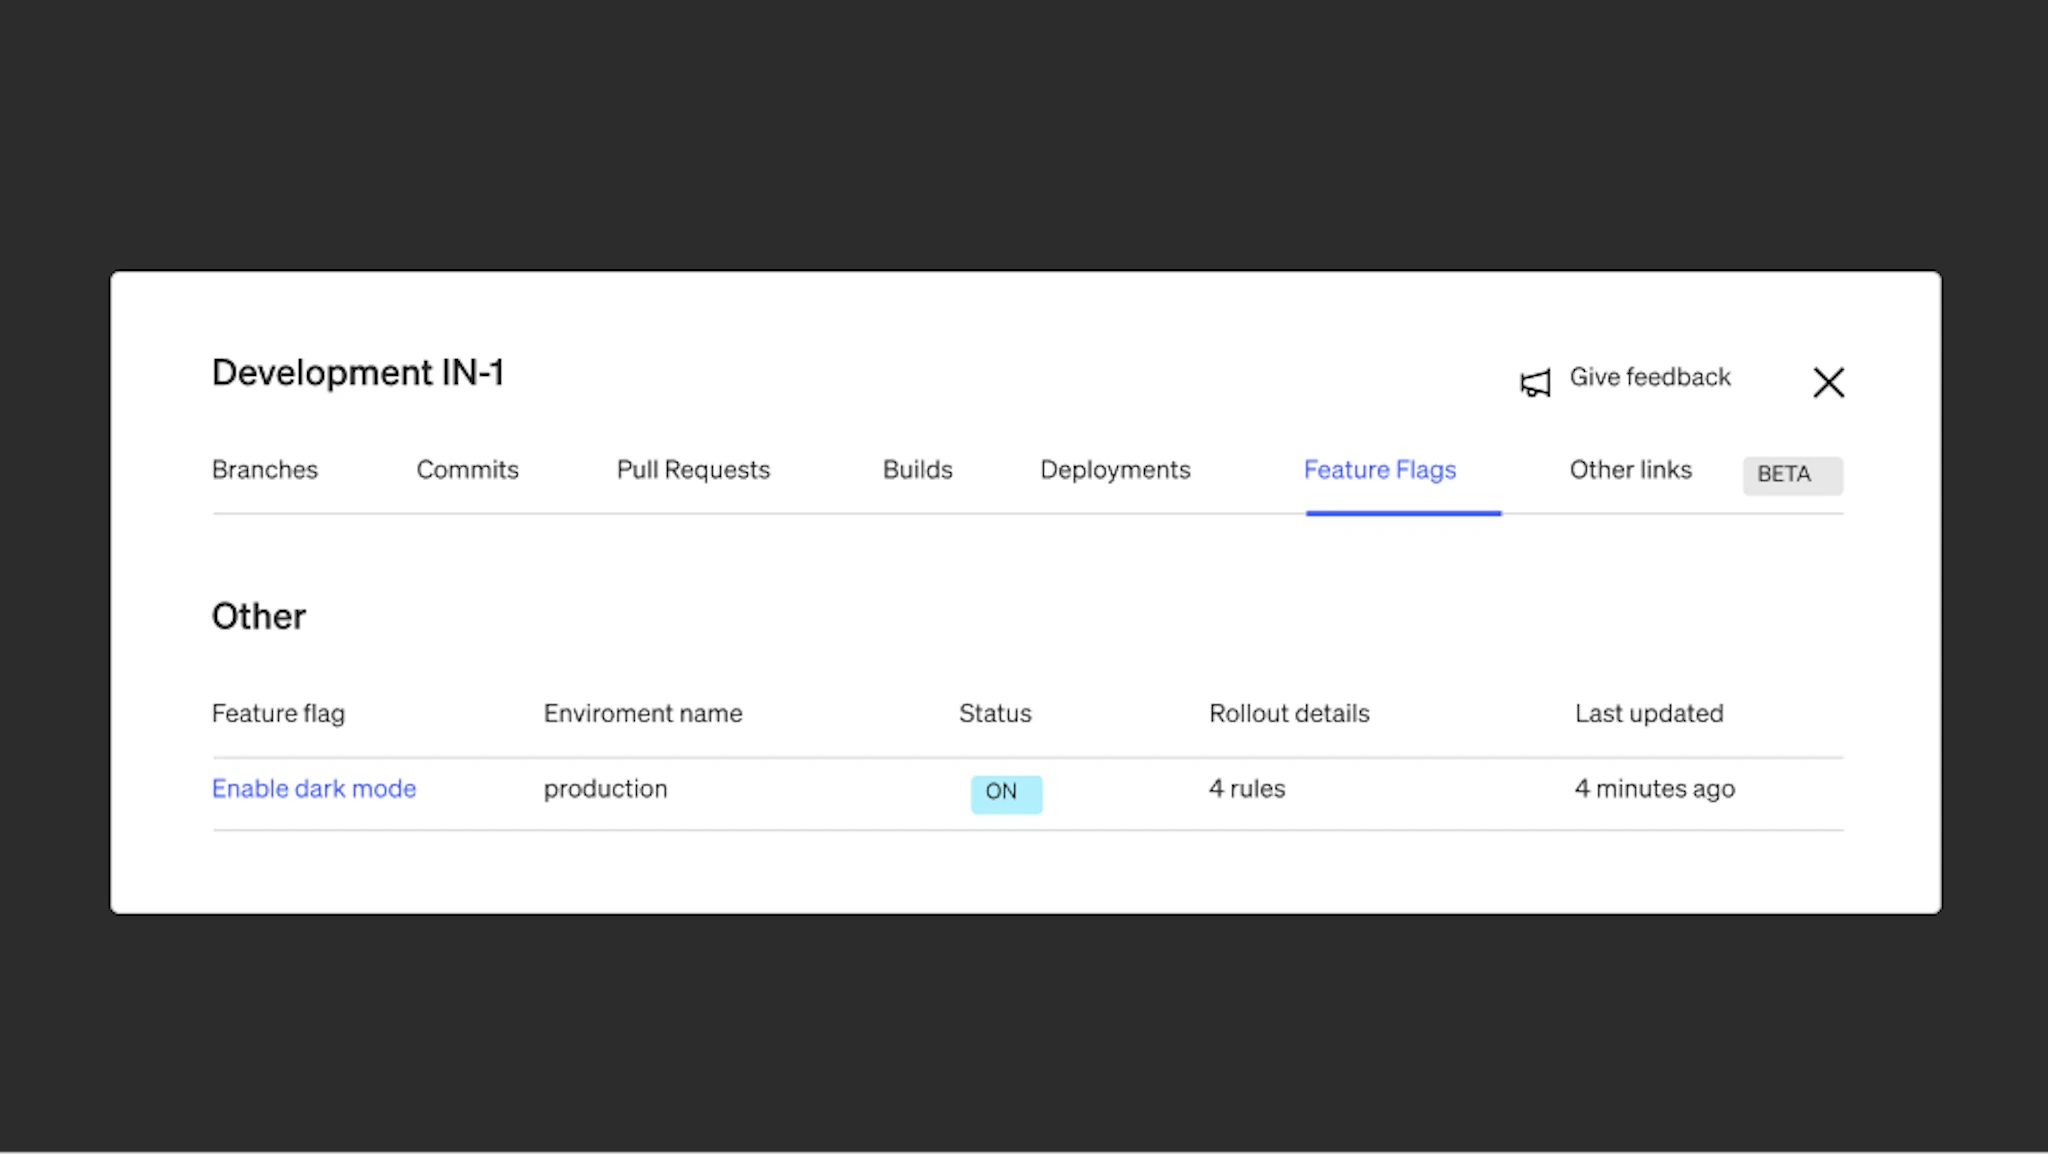This screenshot has width=2048, height=1154.
Task: Select the Feature Flags tab
Action: (x=1380, y=470)
